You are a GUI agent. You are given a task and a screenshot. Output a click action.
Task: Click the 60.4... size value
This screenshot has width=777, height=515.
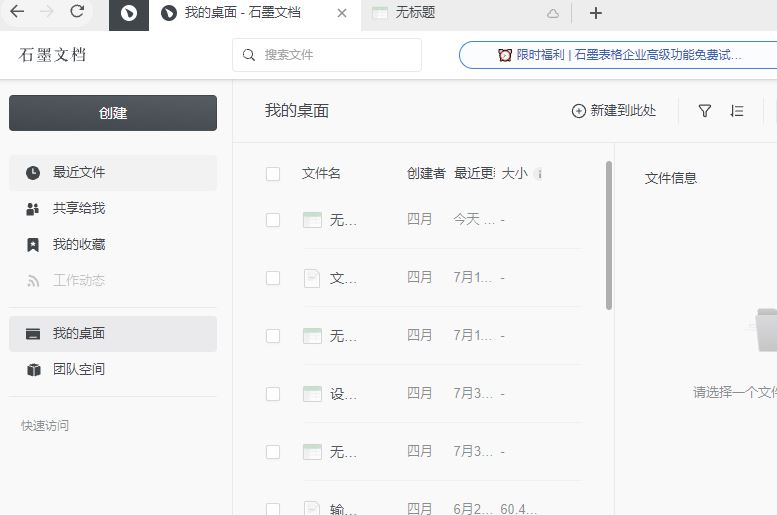(518, 509)
